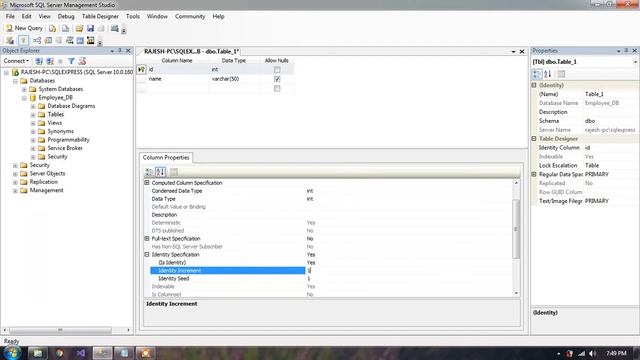The height and width of the screenshot is (360, 640).
Task: Open the Connect dropdown in Object Explorer
Action: (x=16, y=61)
